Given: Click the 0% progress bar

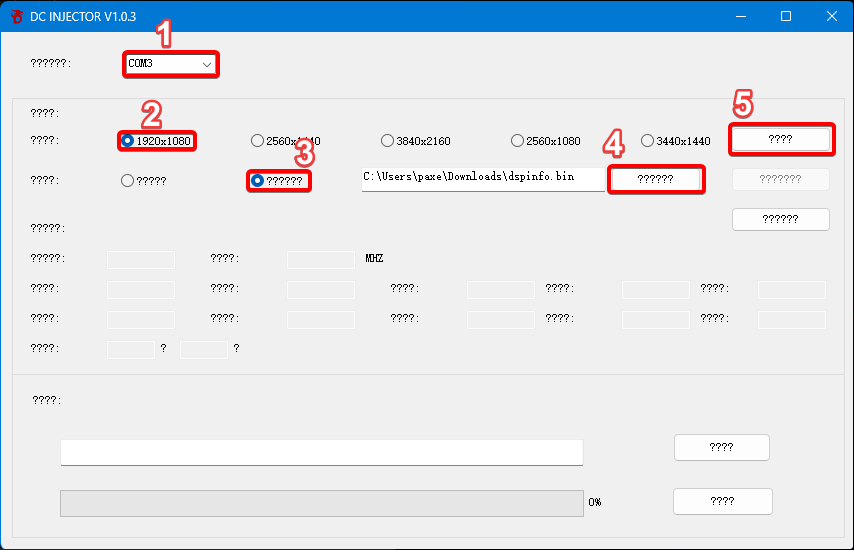Looking at the screenshot, I should click(x=322, y=503).
